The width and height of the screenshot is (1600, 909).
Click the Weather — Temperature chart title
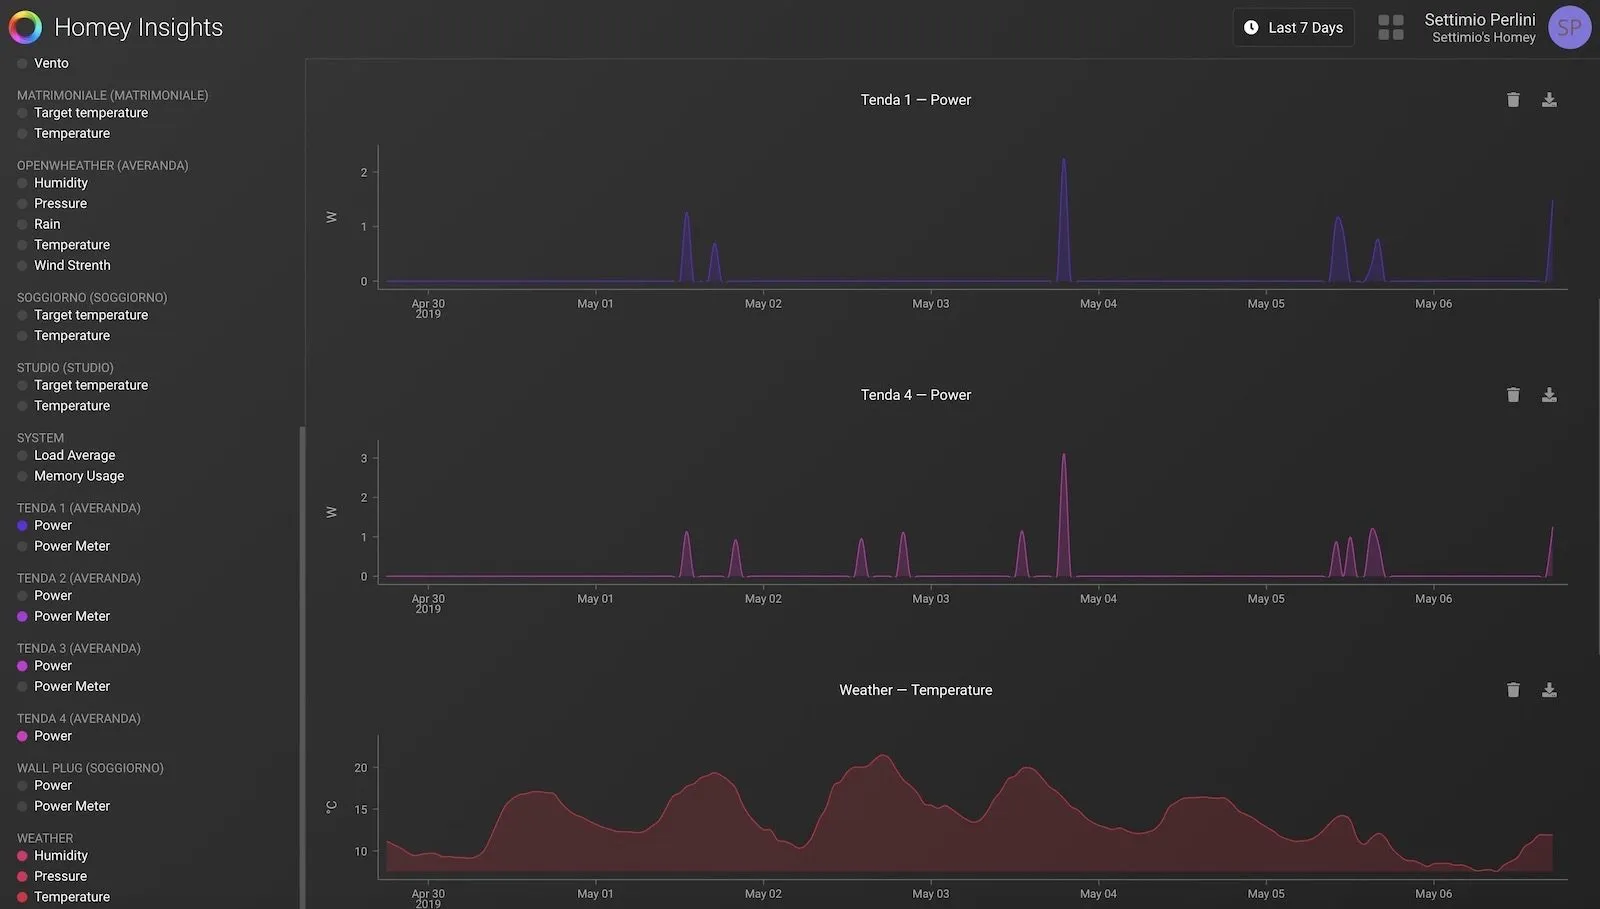pyautogui.click(x=916, y=690)
